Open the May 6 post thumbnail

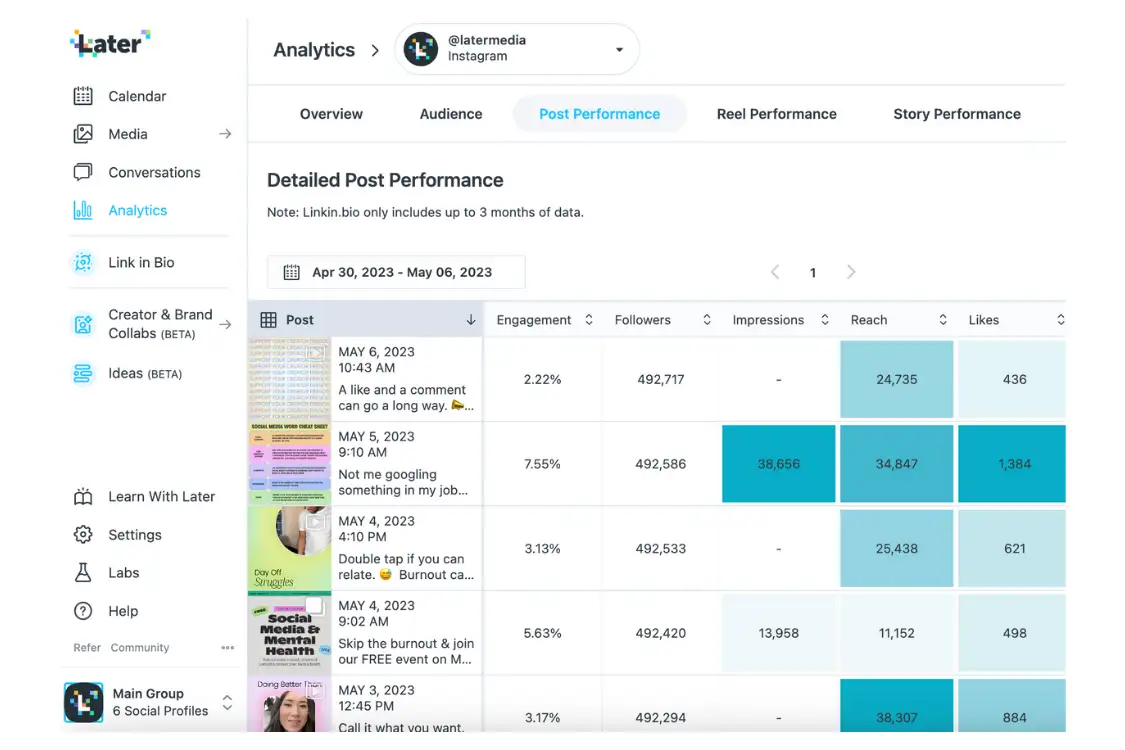click(290, 379)
